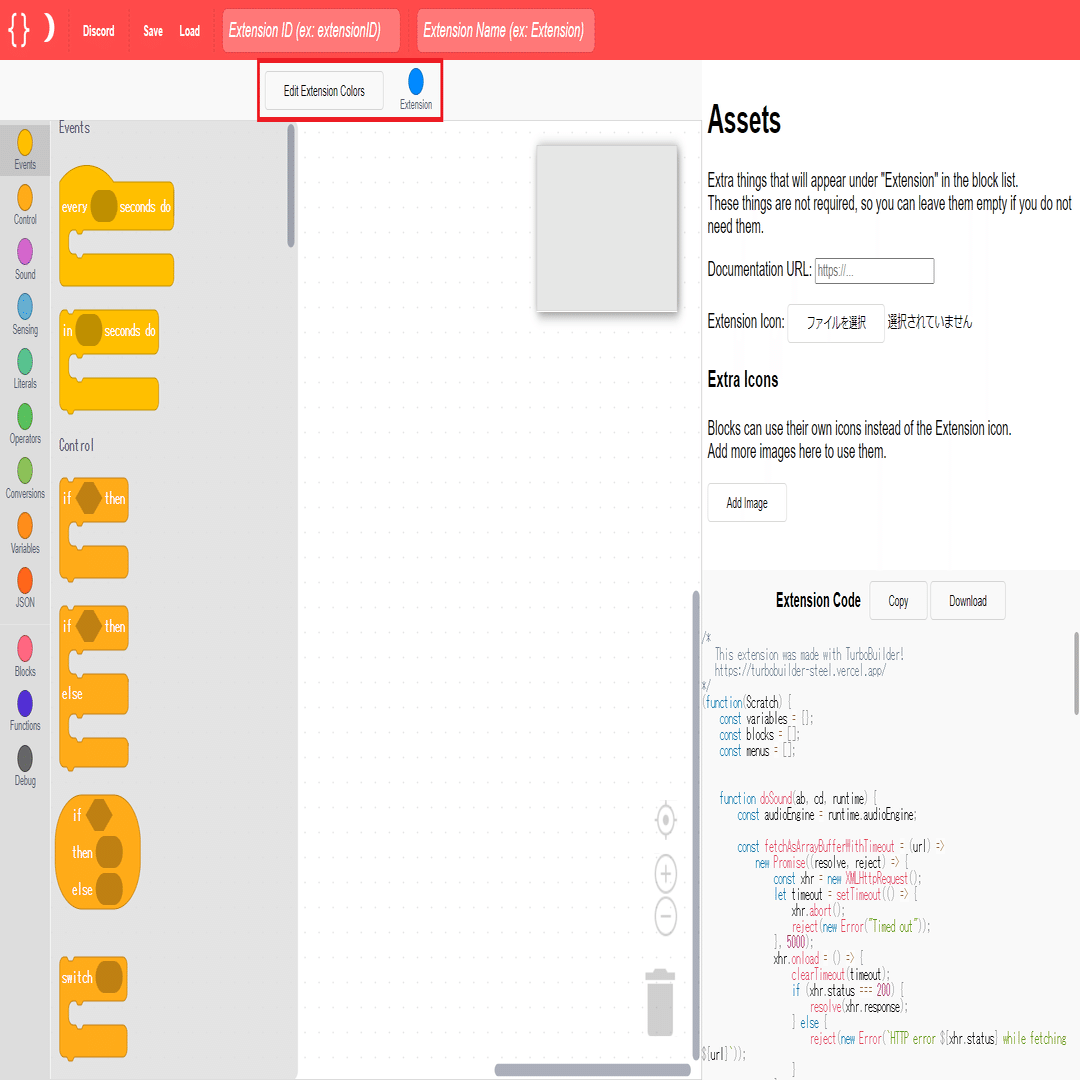1080x1080 pixels.
Task: Select the 'switch' control block
Action: point(93,1008)
